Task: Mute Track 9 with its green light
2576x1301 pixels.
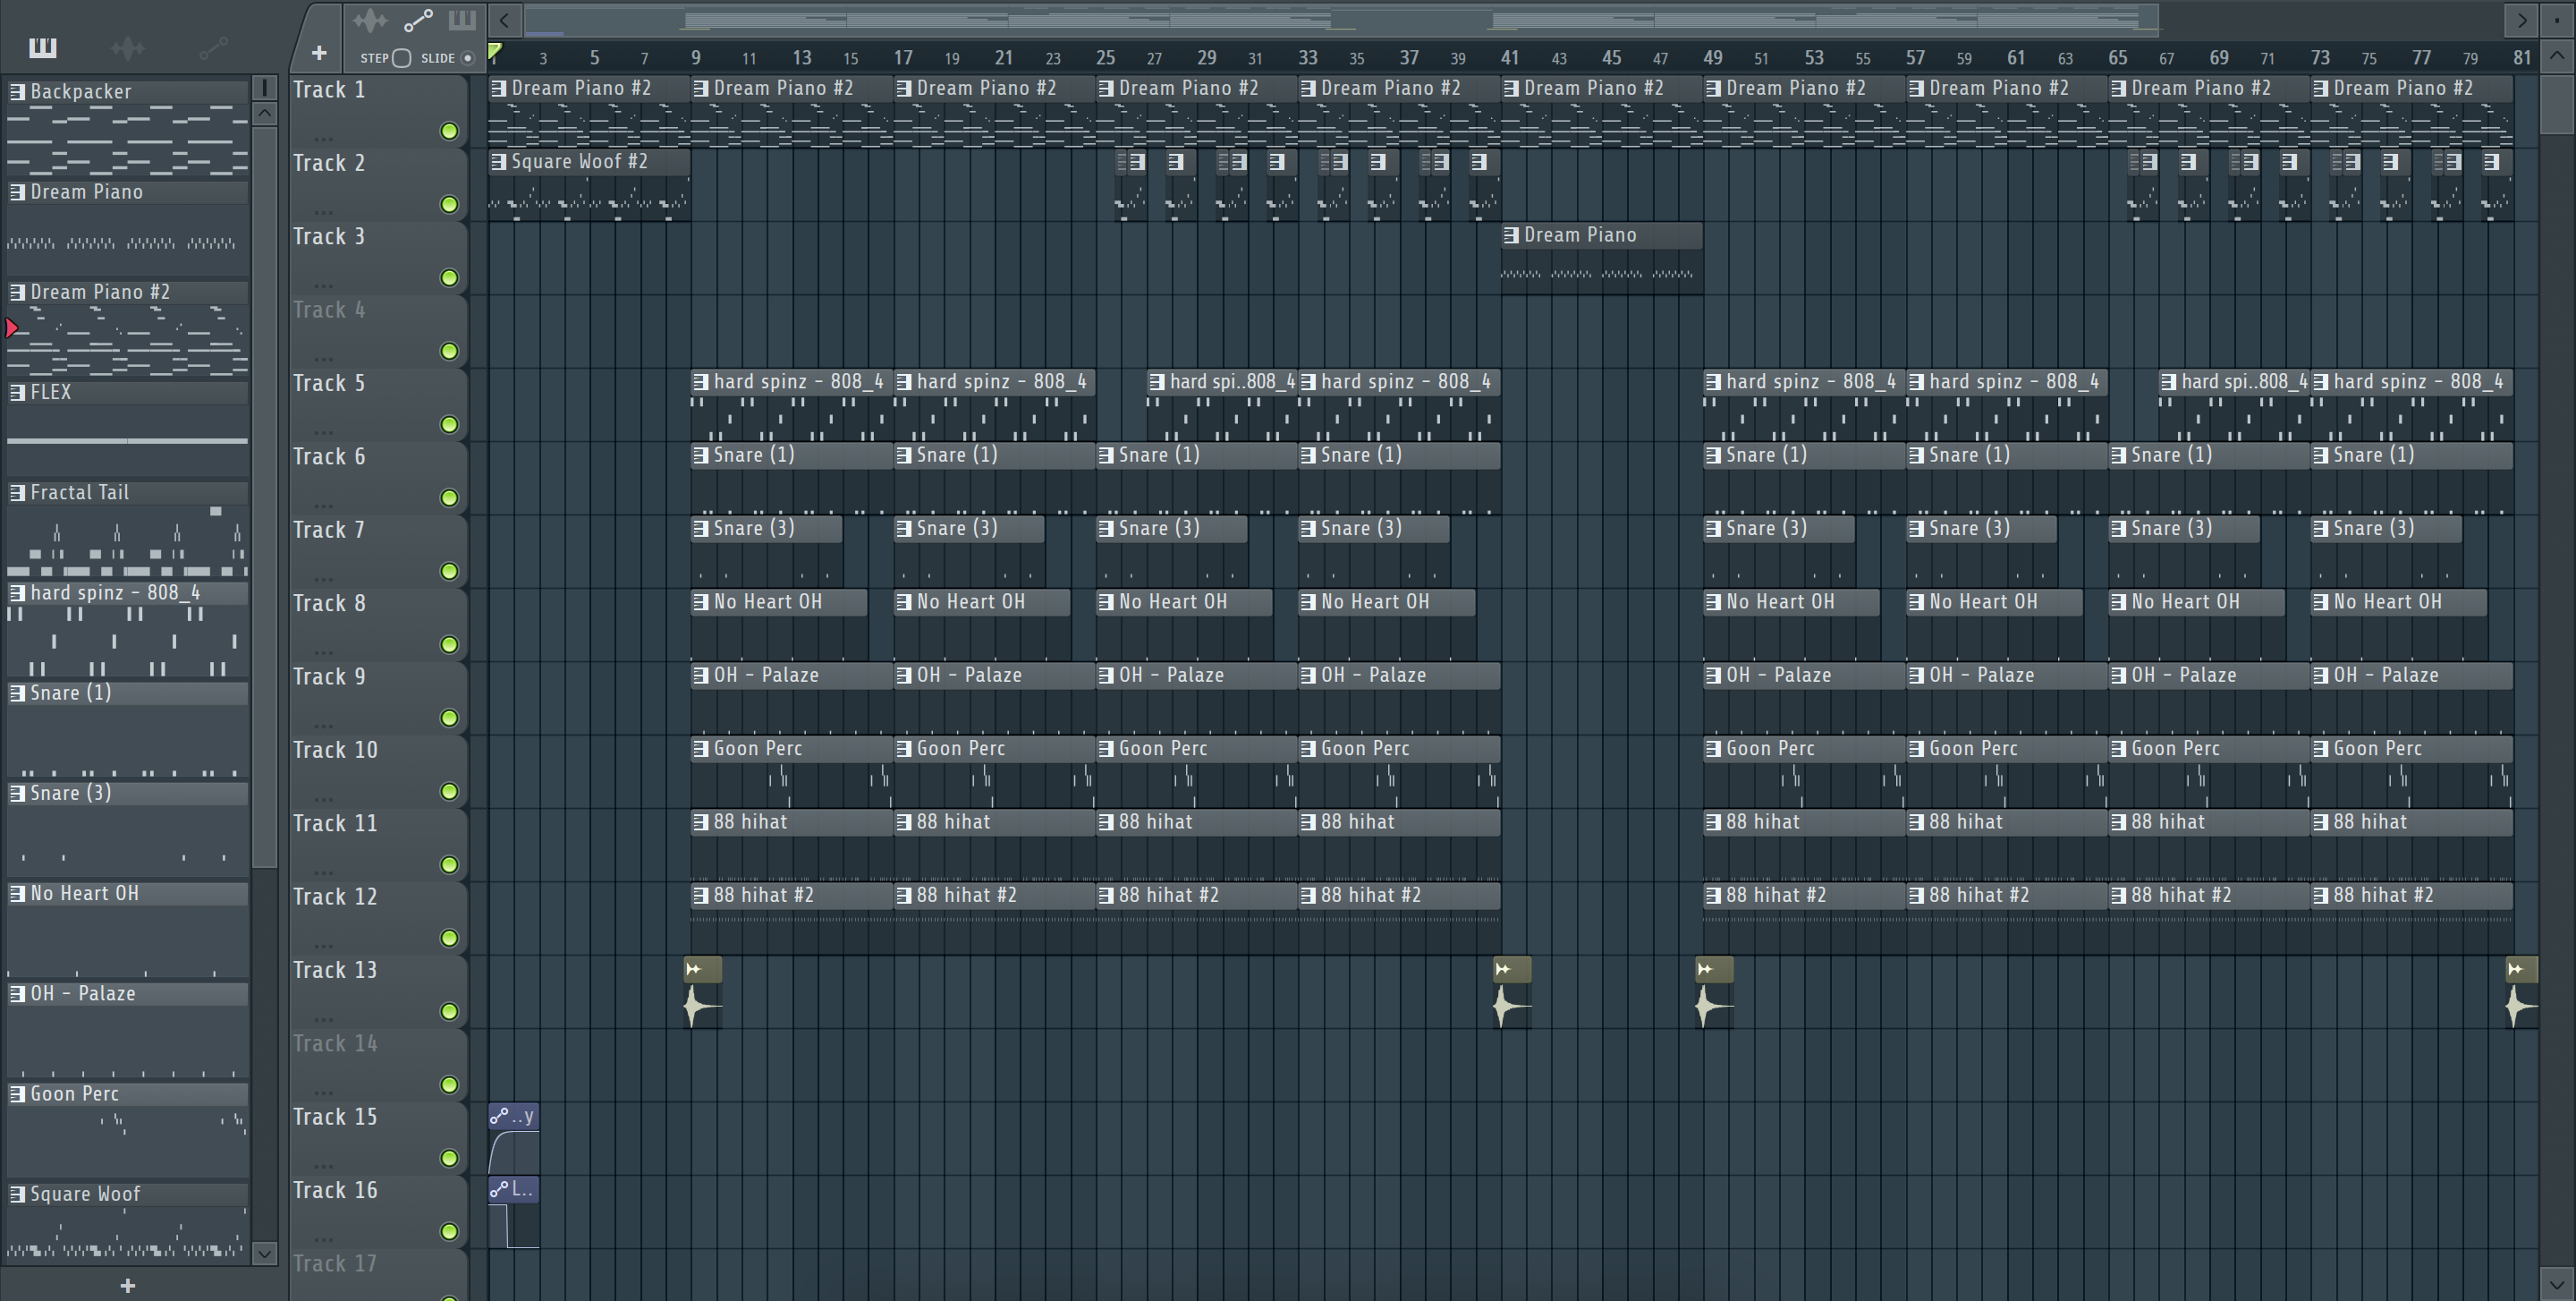Action: 450,717
